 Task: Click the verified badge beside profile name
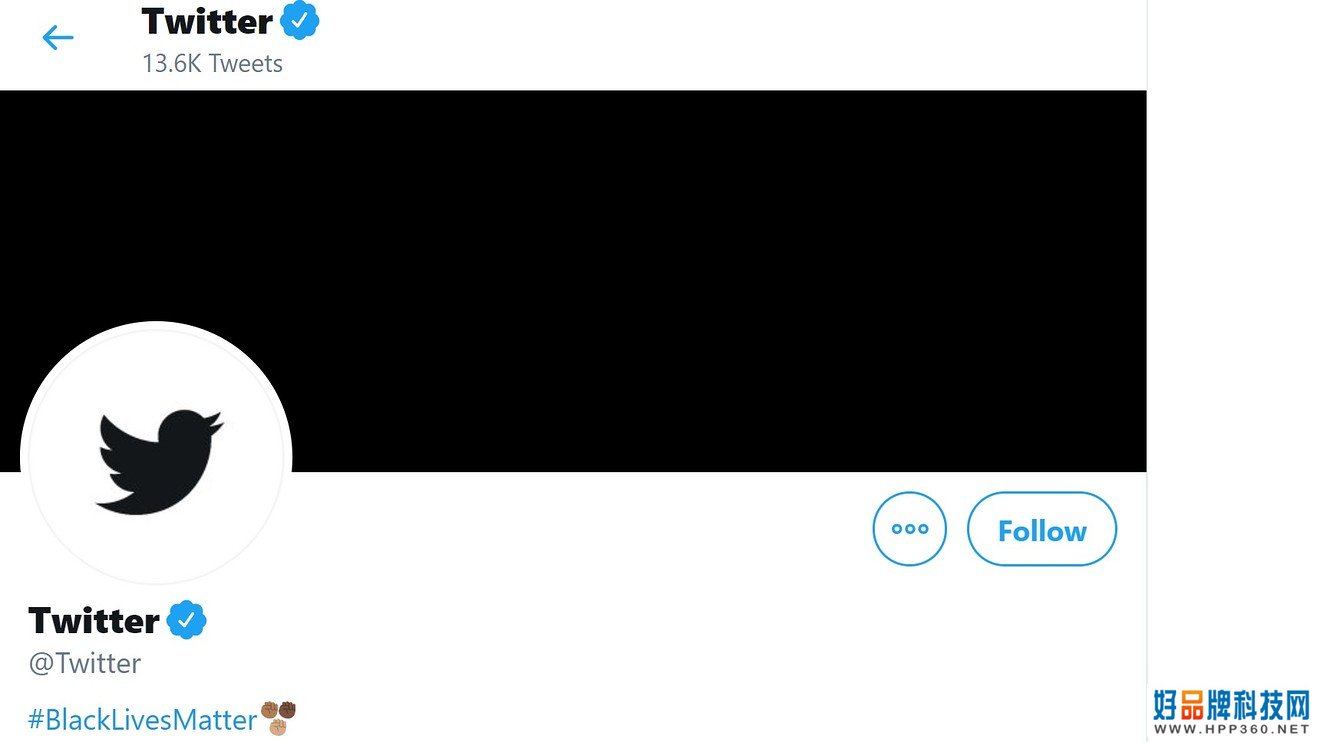pos(186,621)
